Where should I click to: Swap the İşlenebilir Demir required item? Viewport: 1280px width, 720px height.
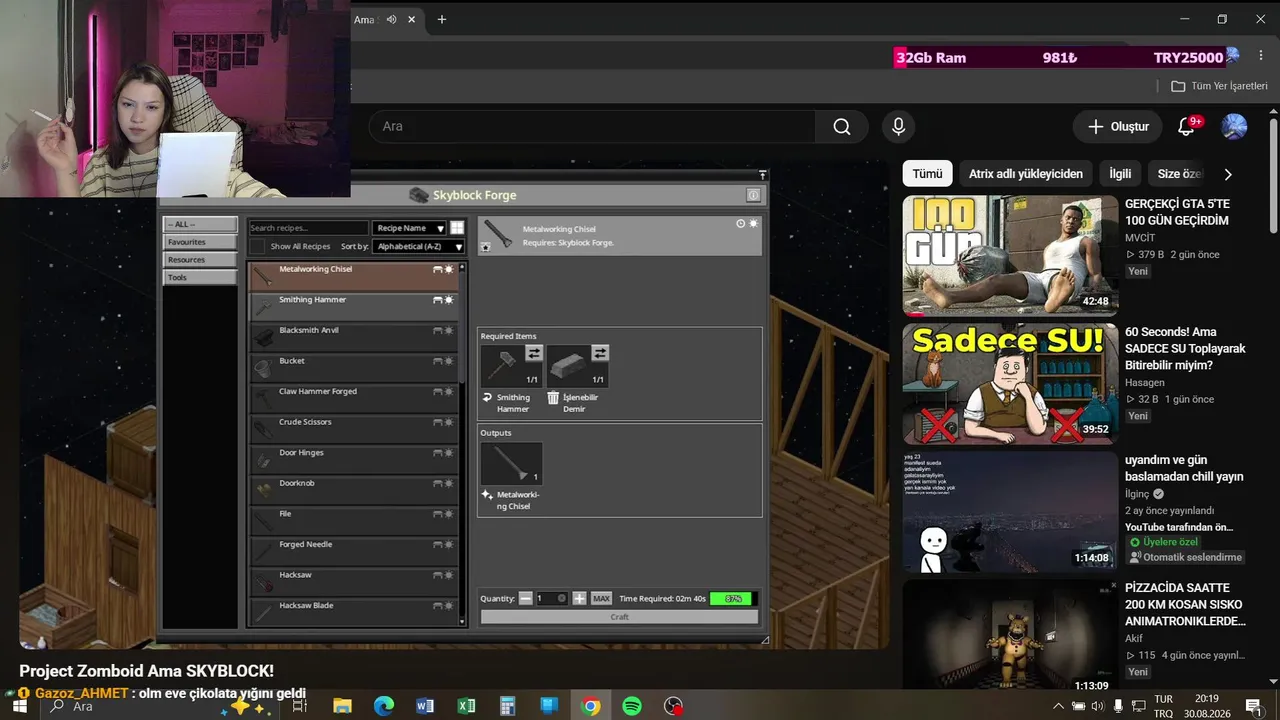(600, 353)
